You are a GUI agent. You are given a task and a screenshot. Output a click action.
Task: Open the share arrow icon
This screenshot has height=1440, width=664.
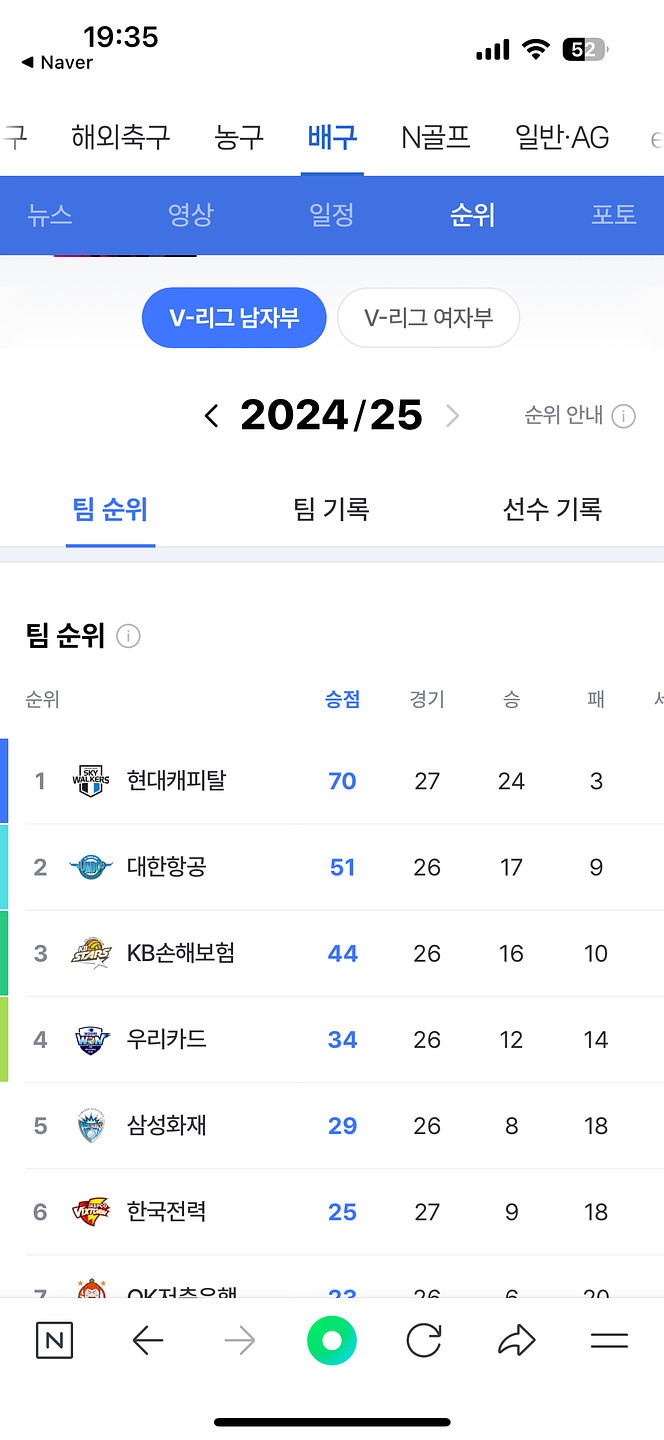516,1340
